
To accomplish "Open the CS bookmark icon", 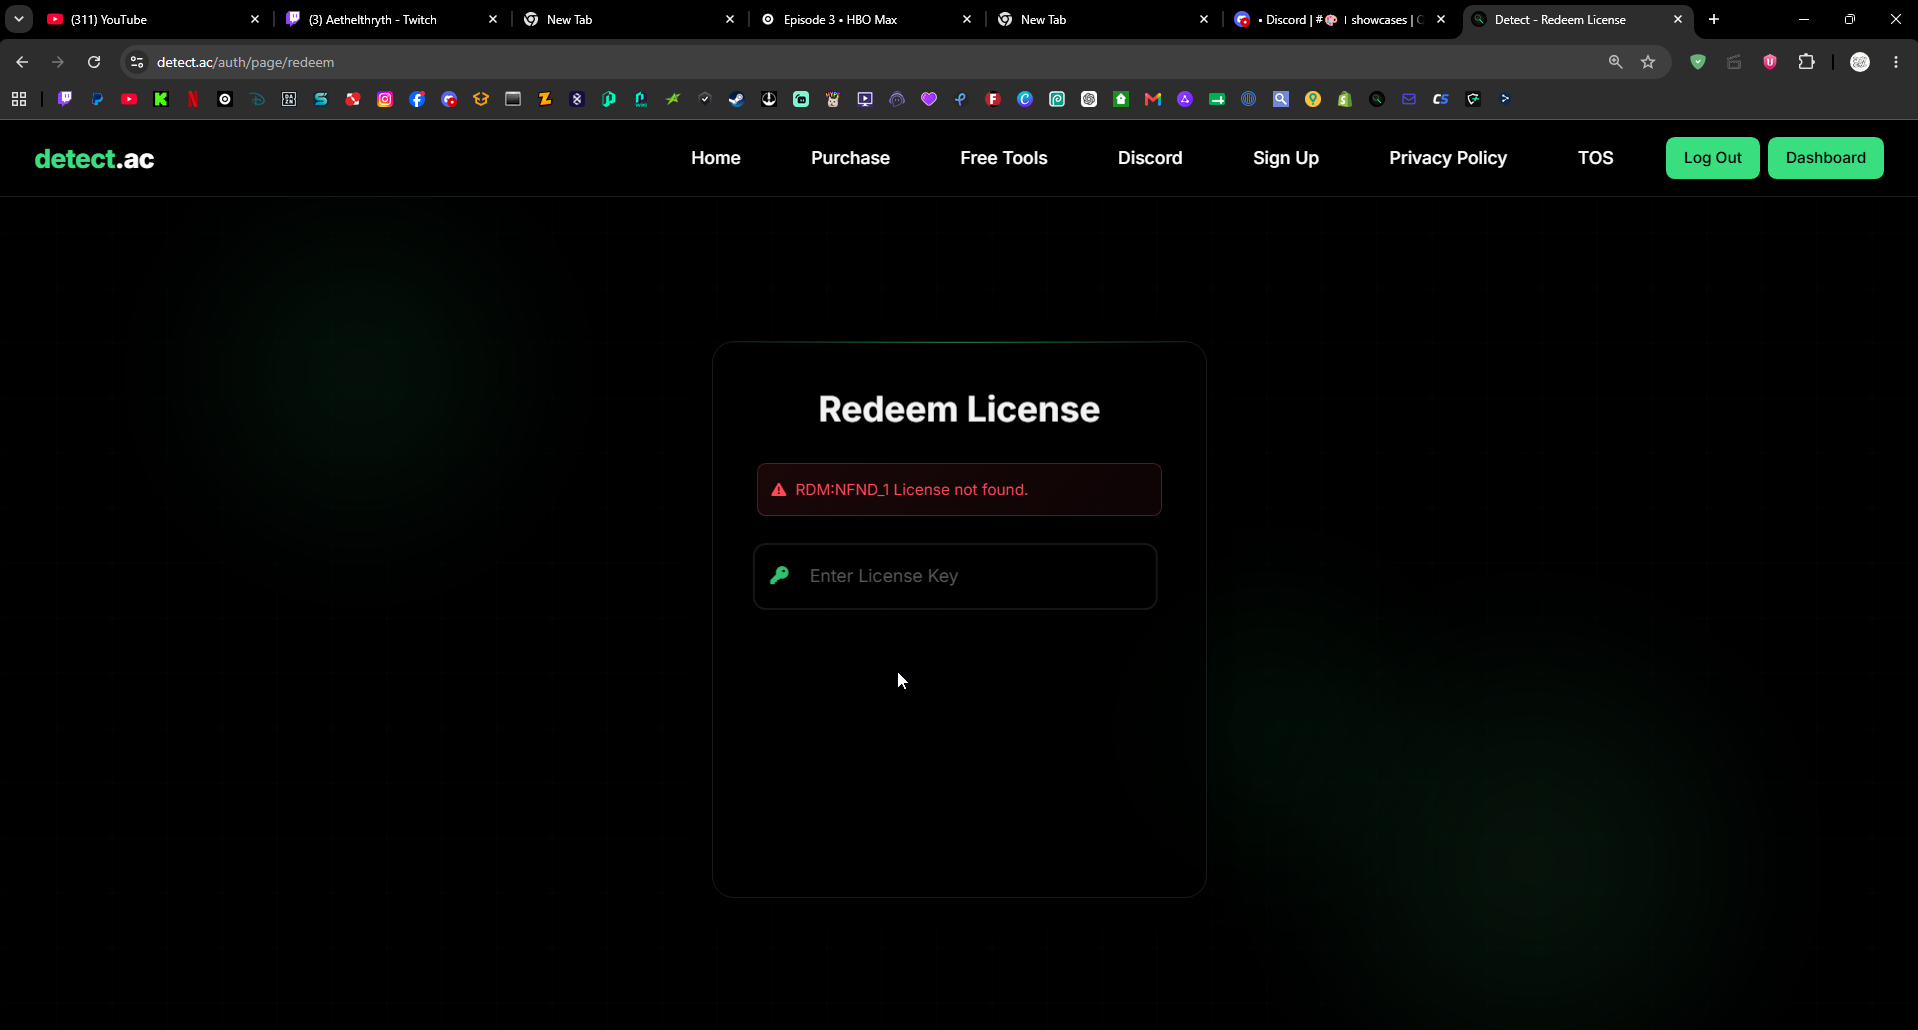I will (x=1441, y=99).
